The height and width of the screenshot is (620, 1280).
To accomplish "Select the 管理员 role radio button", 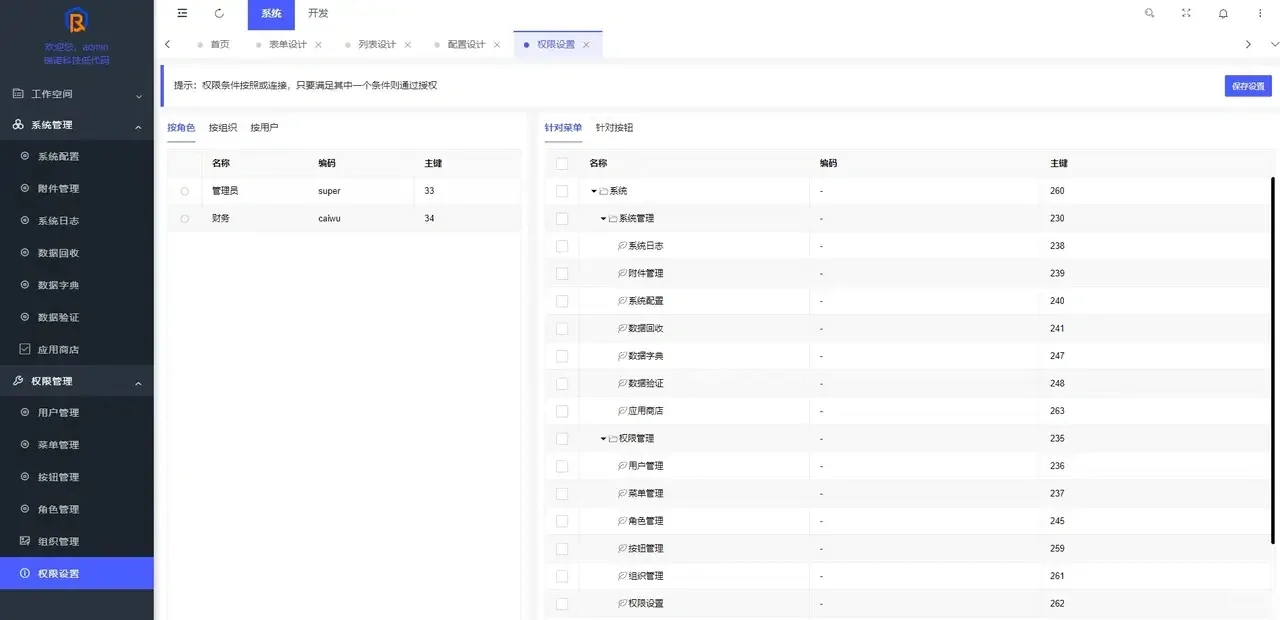I will point(184,191).
